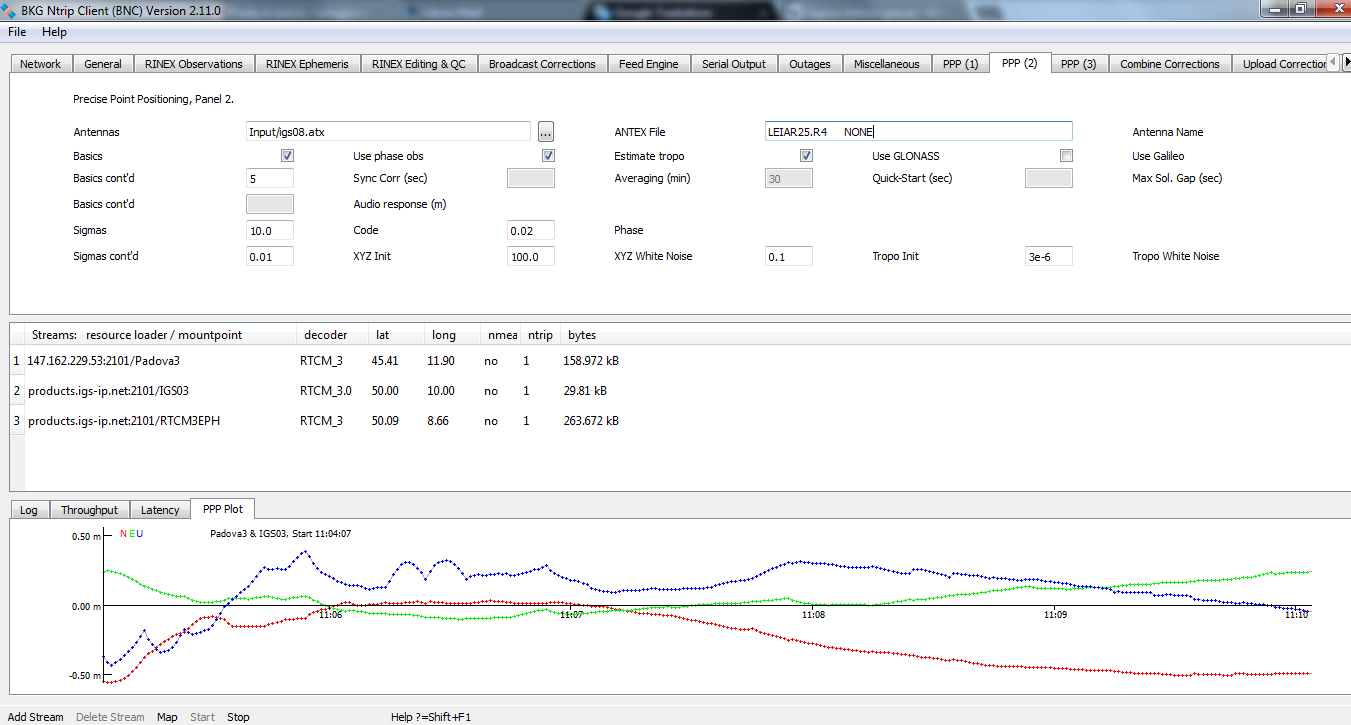Select the RINEX Editing & QC tab
This screenshot has height=725, width=1351.
pos(419,64)
